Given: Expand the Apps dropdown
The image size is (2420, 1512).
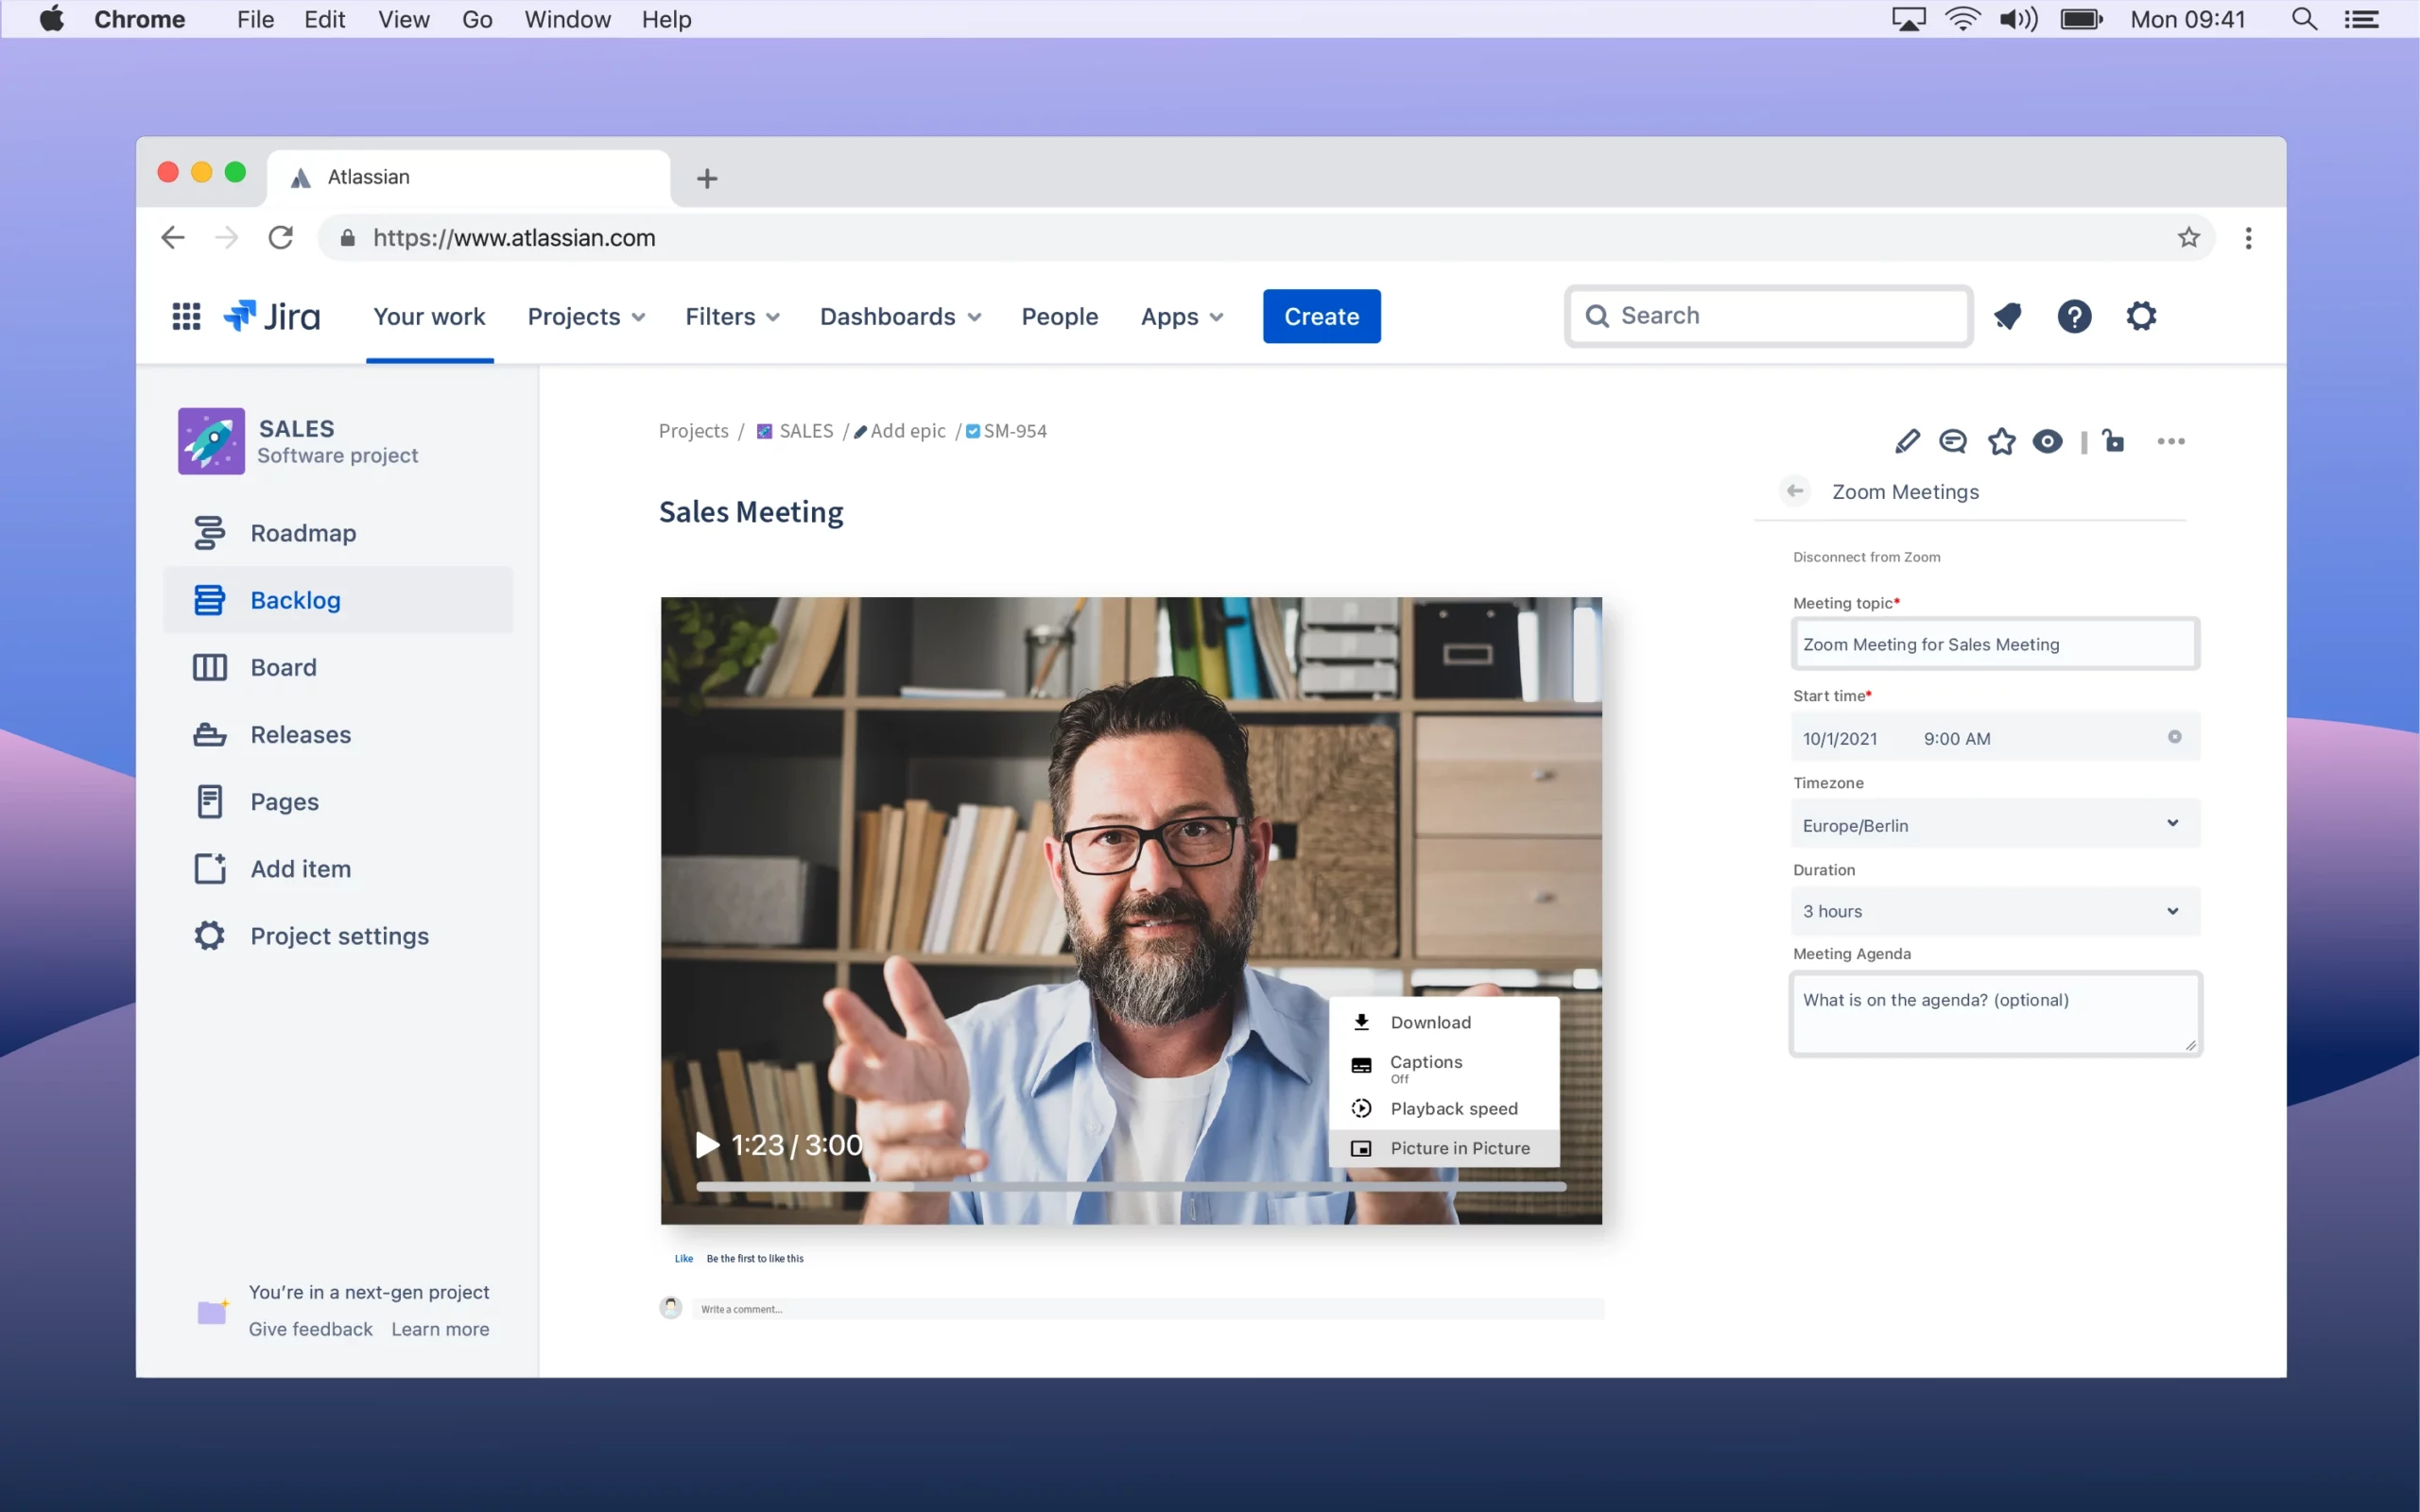Looking at the screenshot, I should (x=1182, y=316).
